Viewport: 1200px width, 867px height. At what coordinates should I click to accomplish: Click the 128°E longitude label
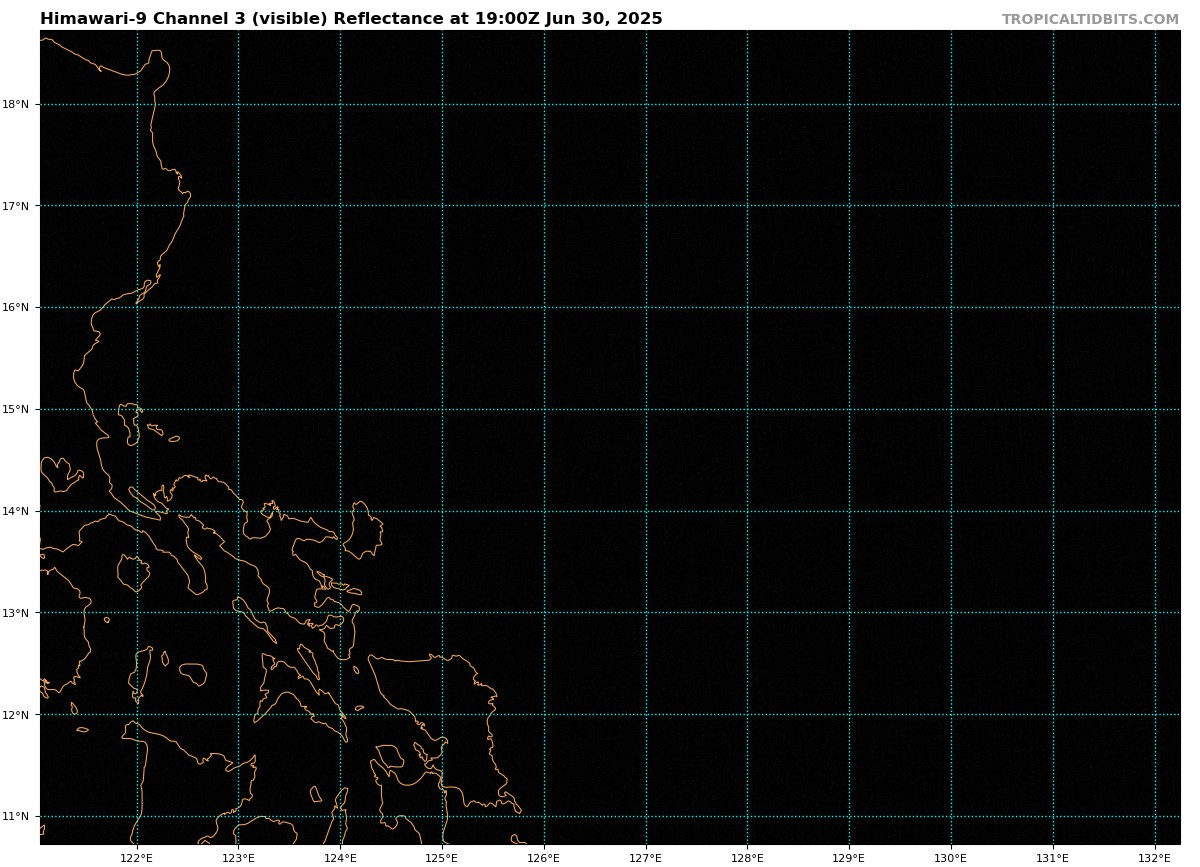click(747, 858)
